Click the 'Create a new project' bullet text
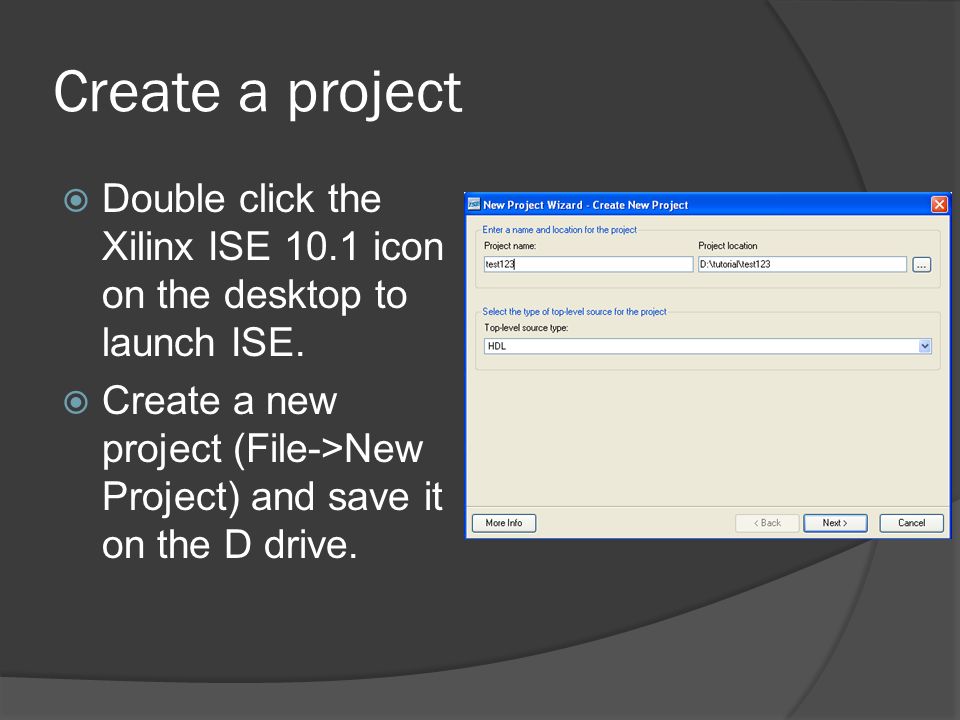 (272, 472)
